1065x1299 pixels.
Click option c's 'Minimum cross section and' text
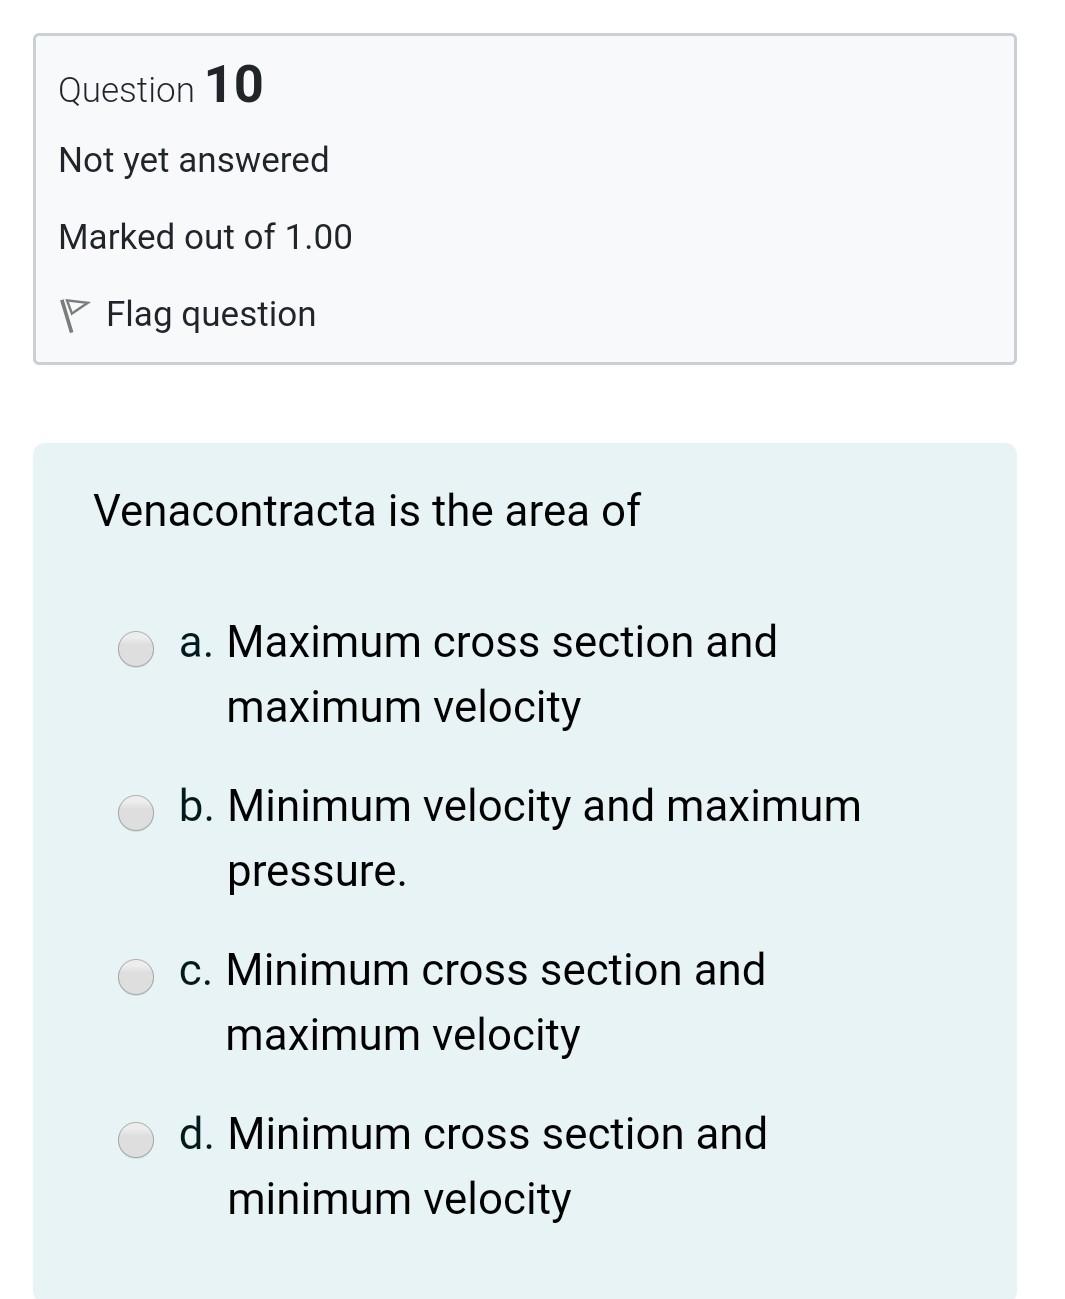click(496, 970)
